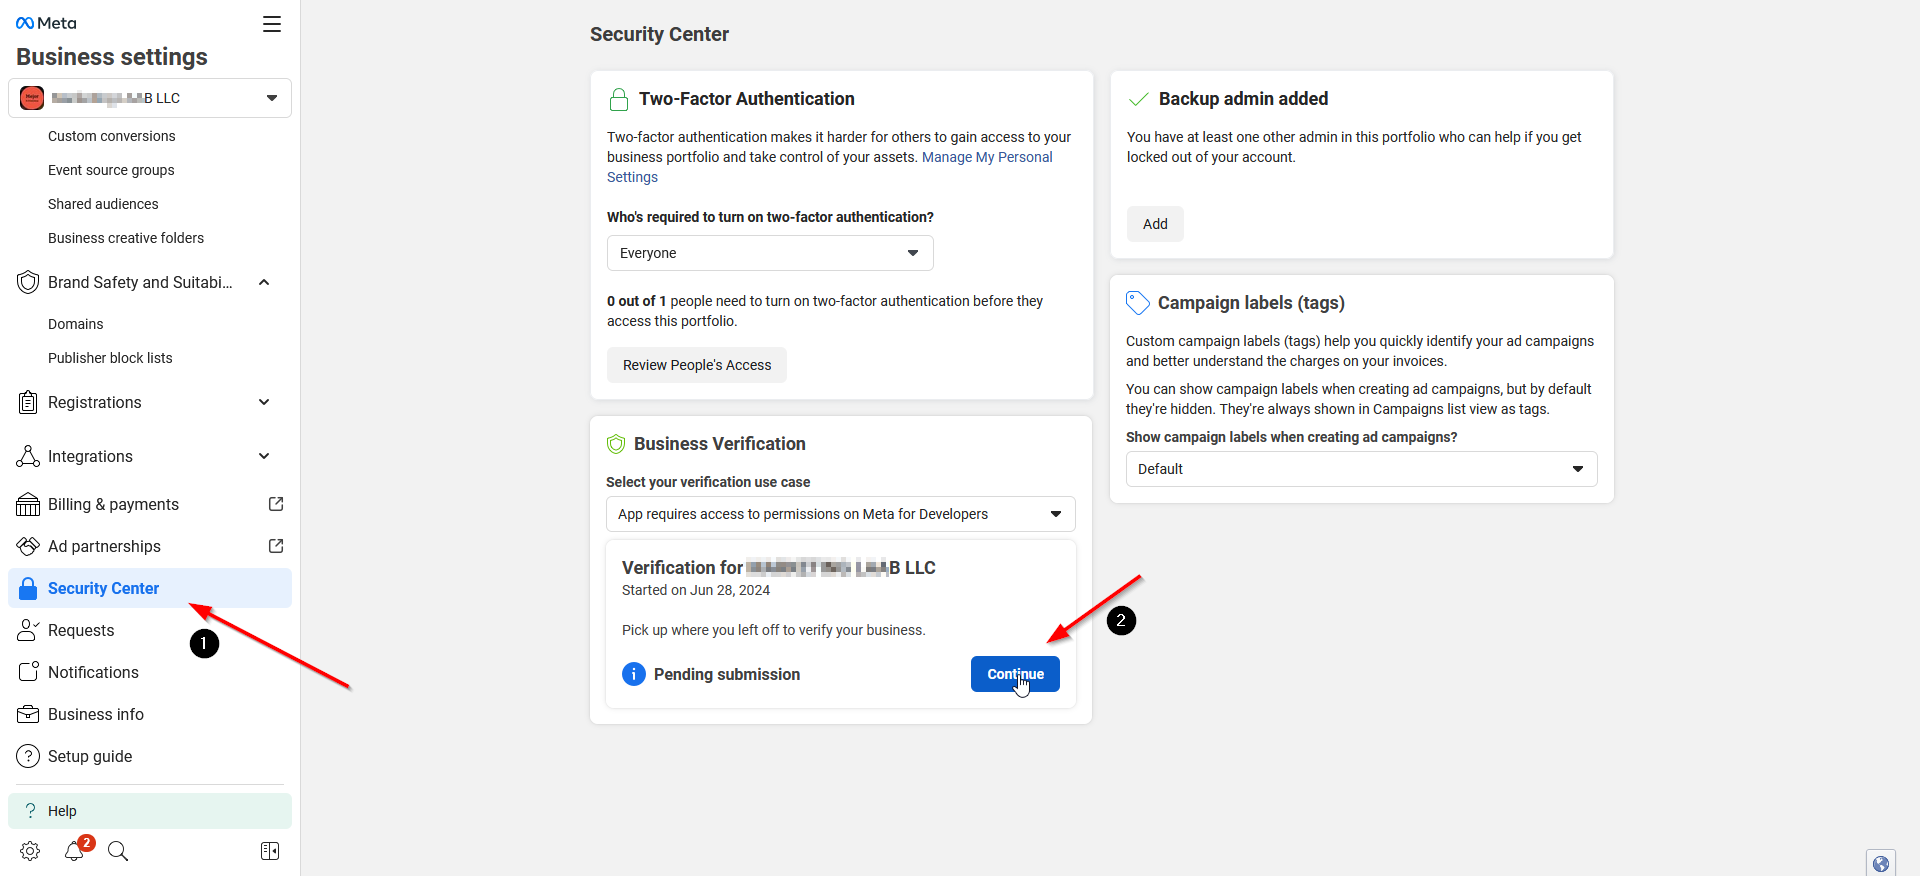This screenshot has width=1920, height=876.
Task: Click 'Started on Jun 28, 2024' text
Action: point(696,590)
